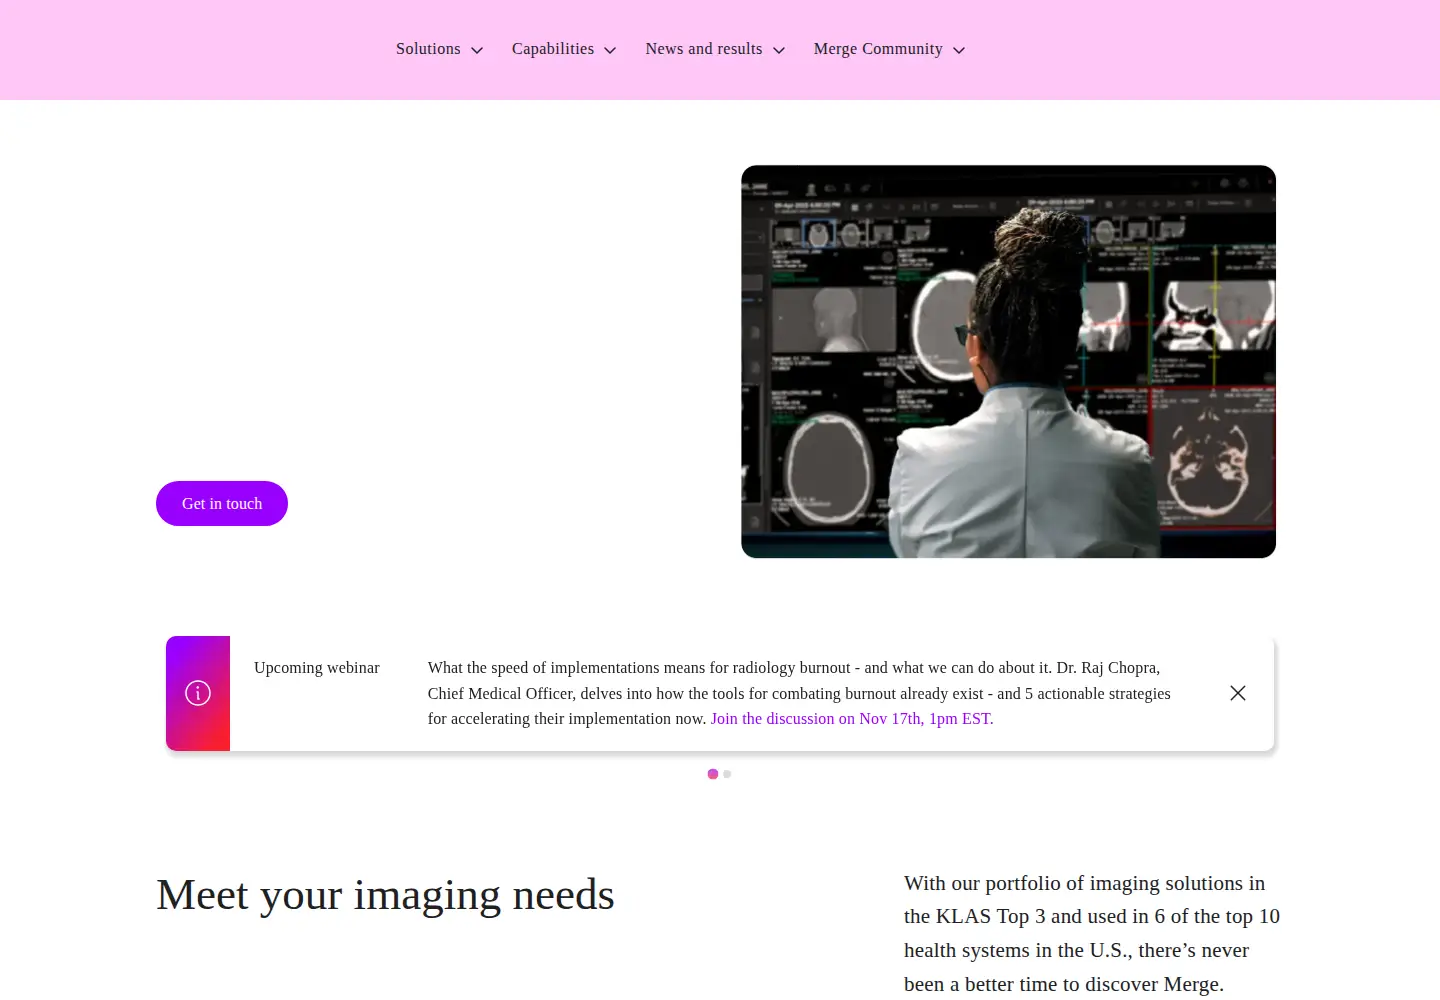This screenshot has width=1440, height=1000.
Task: Expand the Solutions chevron arrow
Action: point(477,50)
